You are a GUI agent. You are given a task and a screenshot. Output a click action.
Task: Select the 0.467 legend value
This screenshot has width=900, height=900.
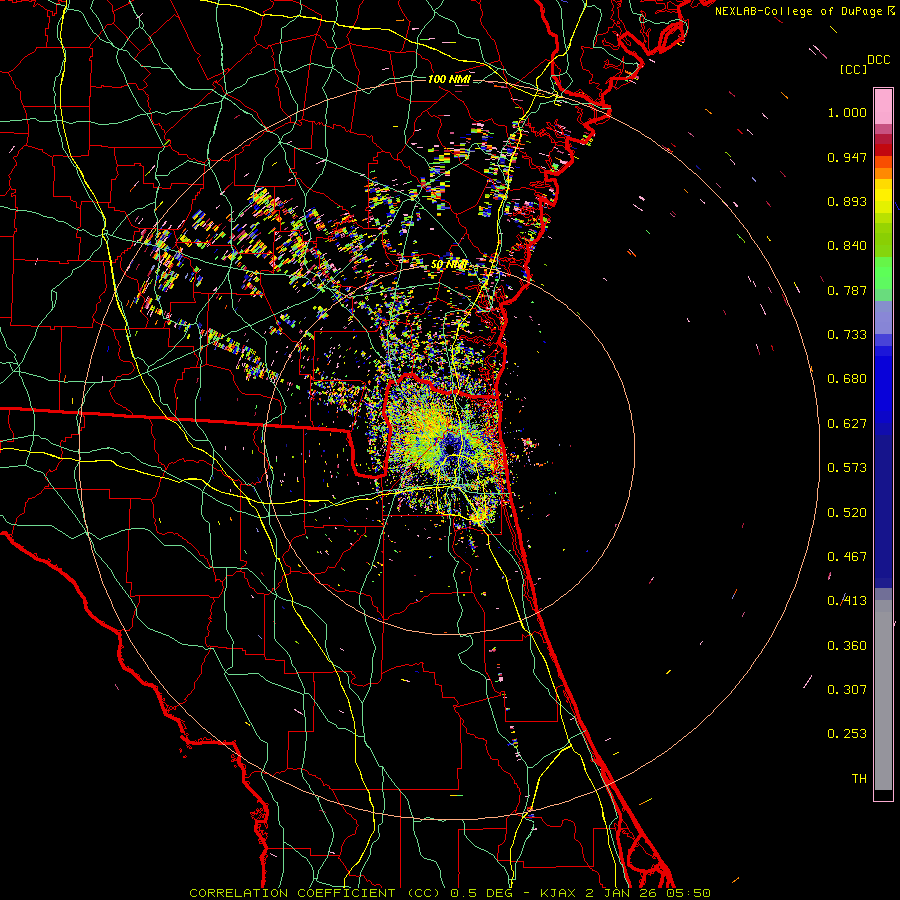(847, 557)
